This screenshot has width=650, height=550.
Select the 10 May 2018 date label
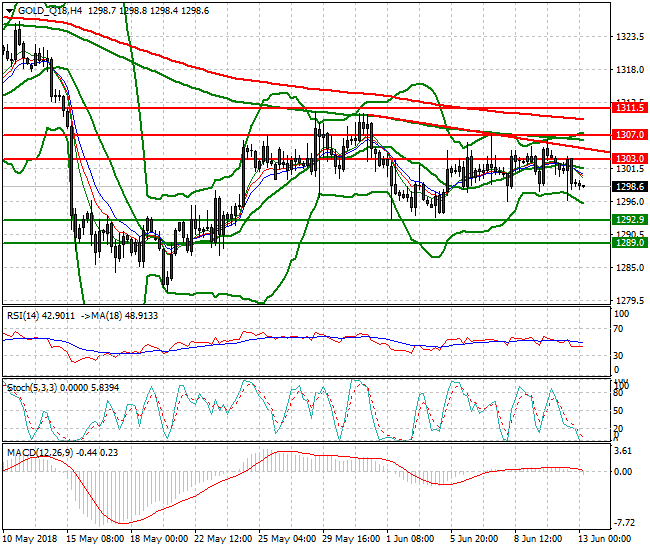coord(30,539)
